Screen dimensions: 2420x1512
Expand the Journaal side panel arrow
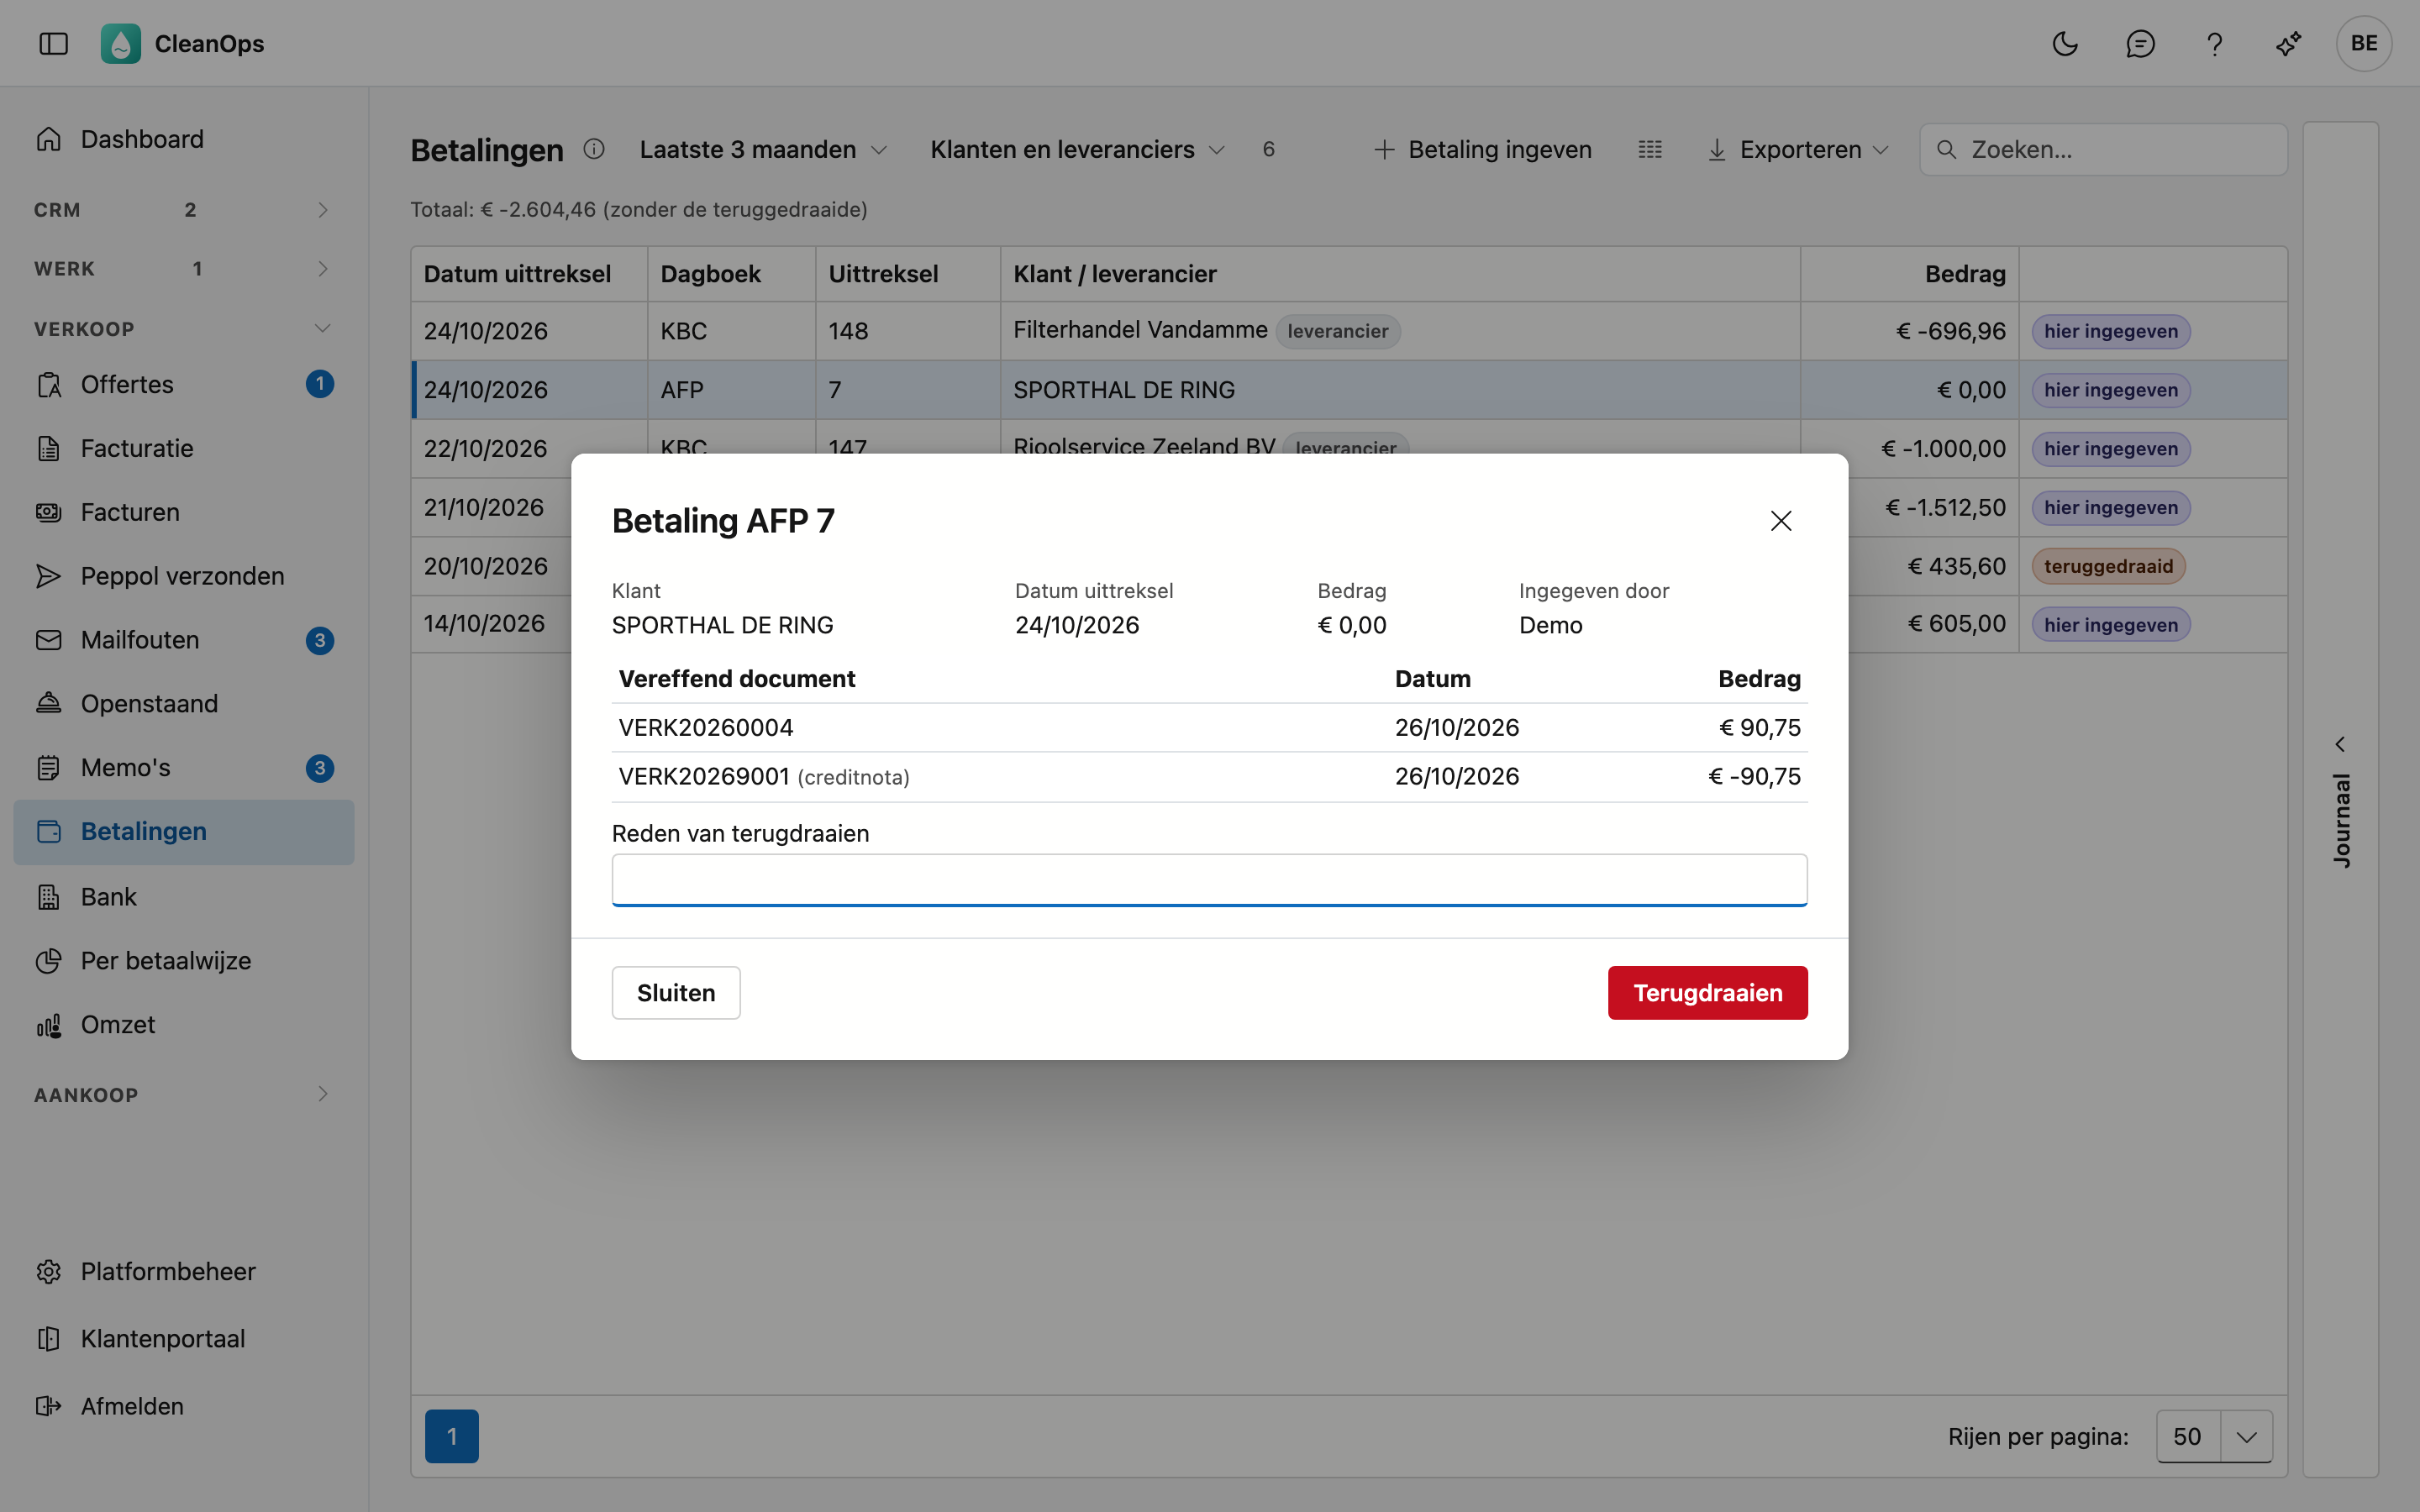pyautogui.click(x=2340, y=744)
